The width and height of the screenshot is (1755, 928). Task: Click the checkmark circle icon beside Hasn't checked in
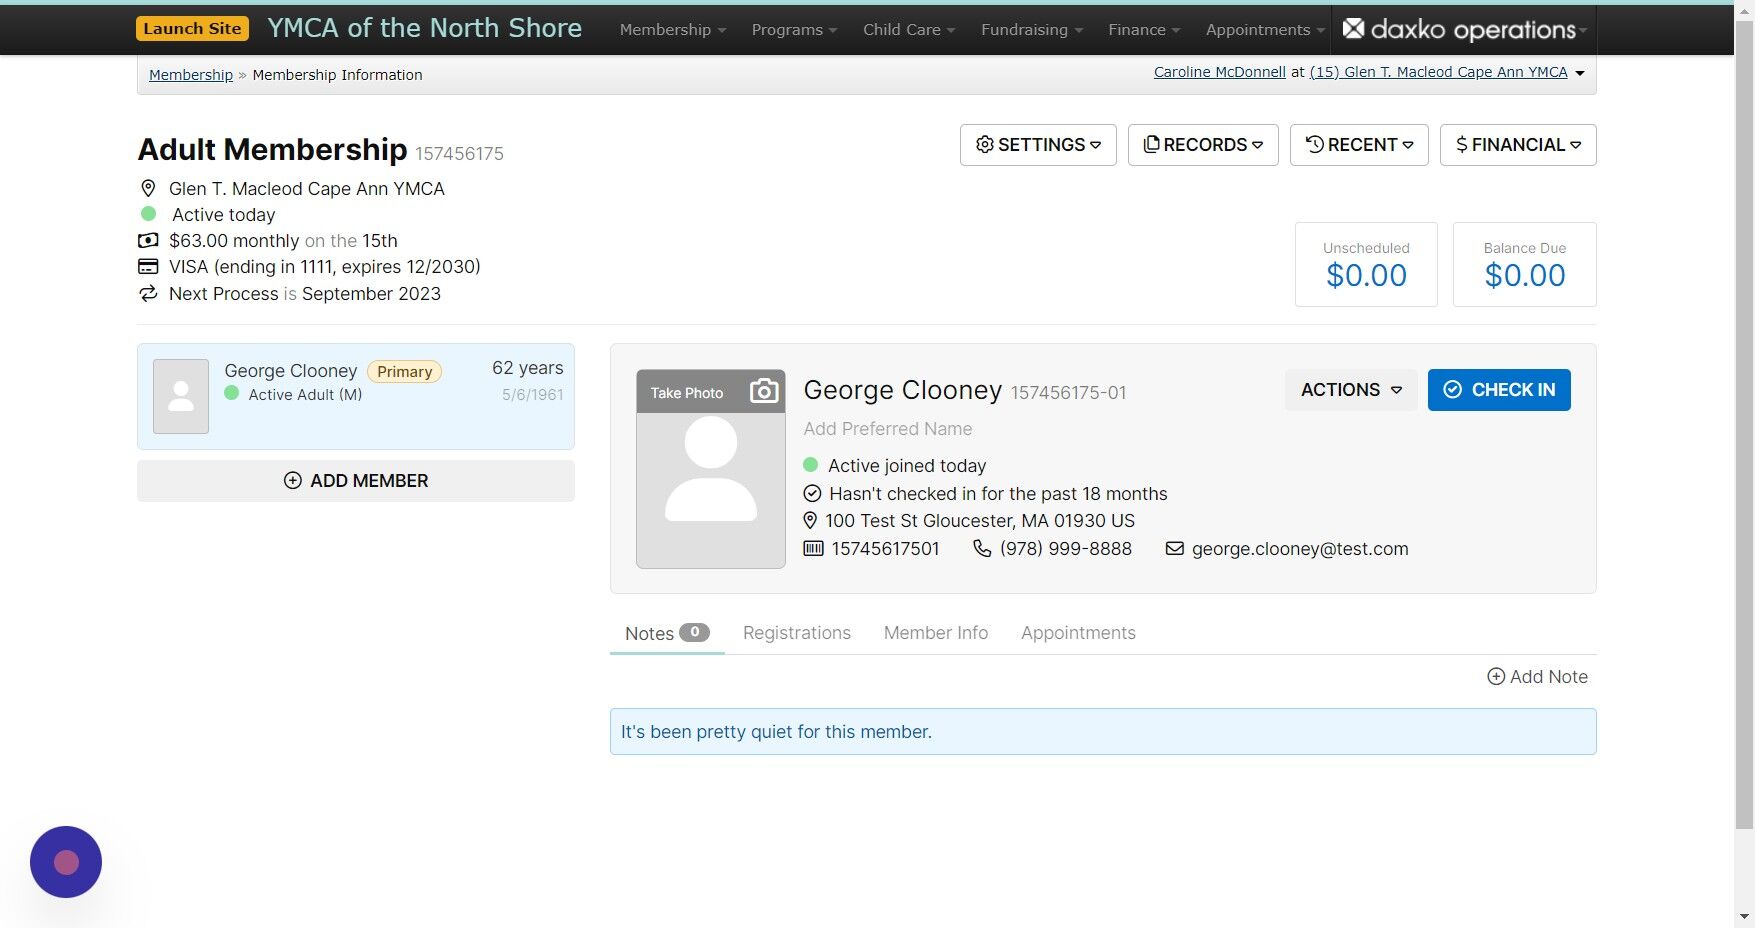coord(812,493)
